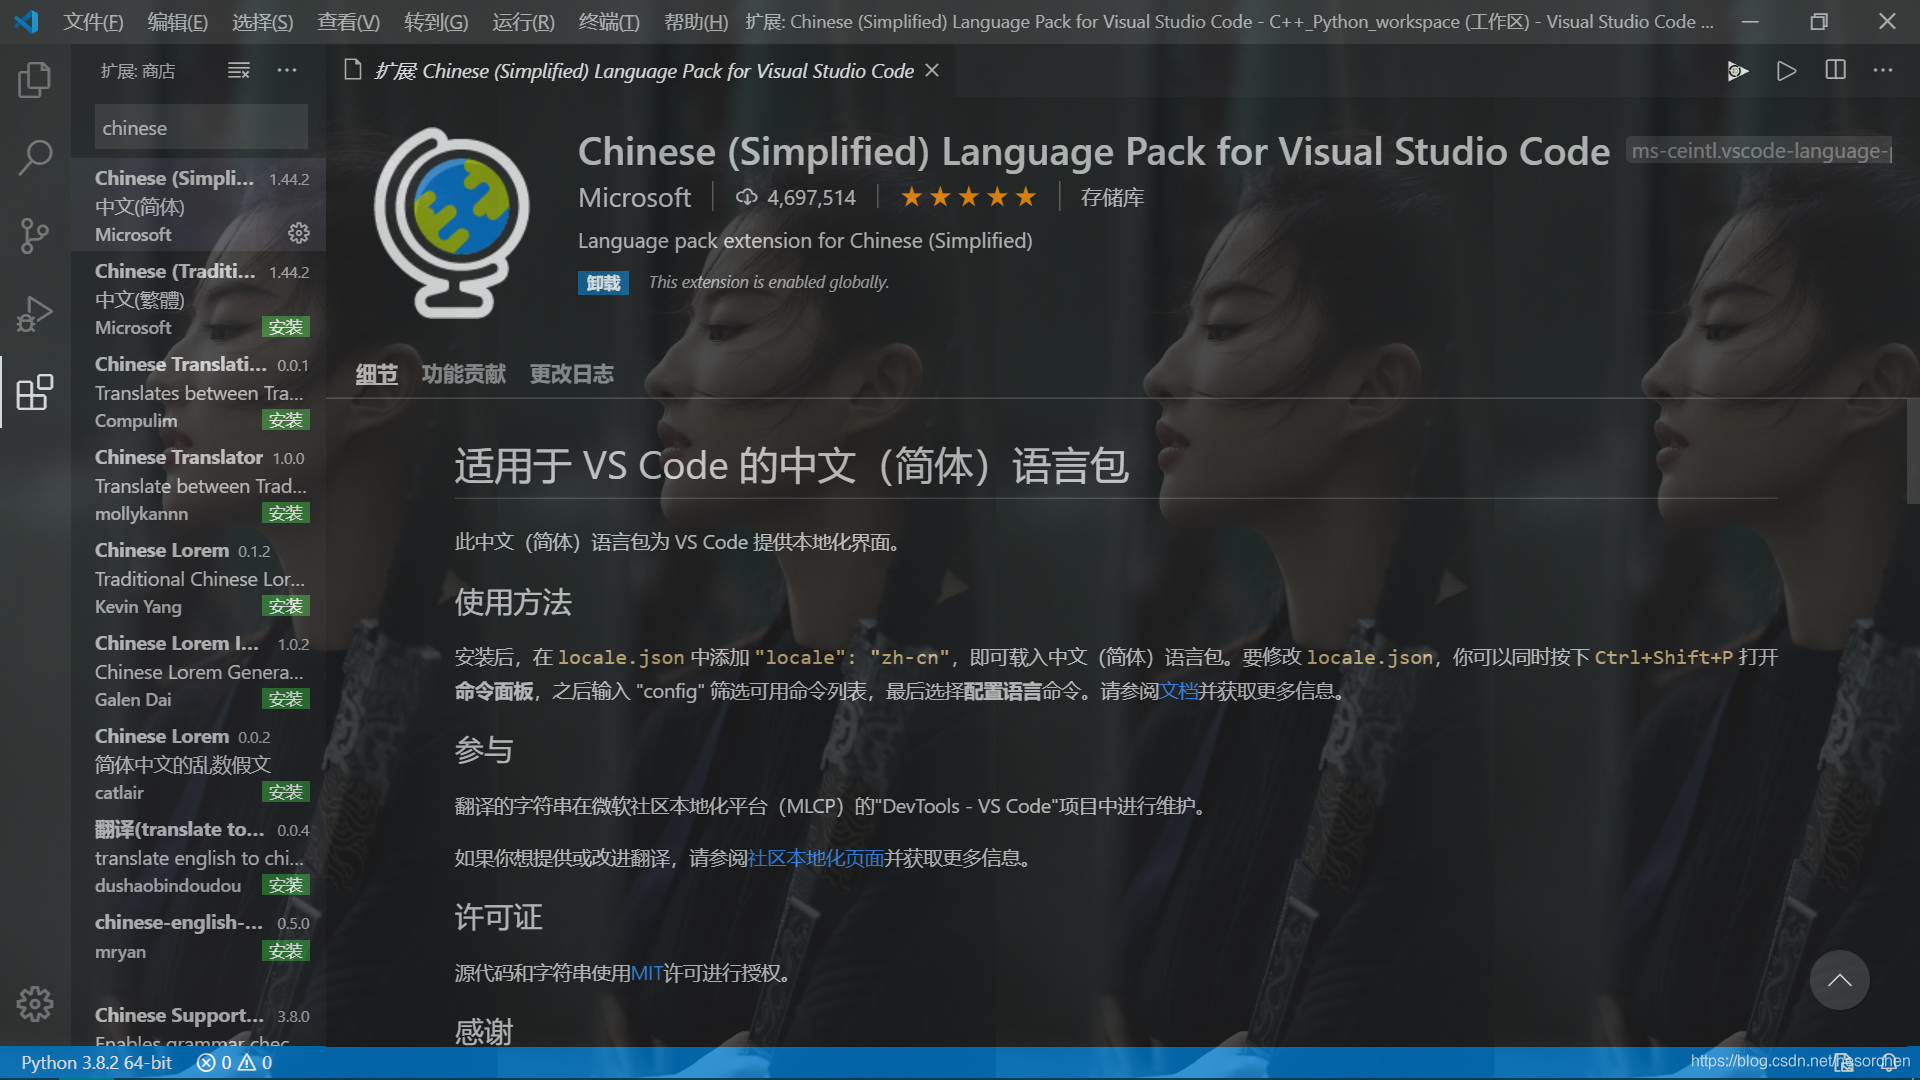Install 翻译 extension by dushaobindoudou

(285, 885)
